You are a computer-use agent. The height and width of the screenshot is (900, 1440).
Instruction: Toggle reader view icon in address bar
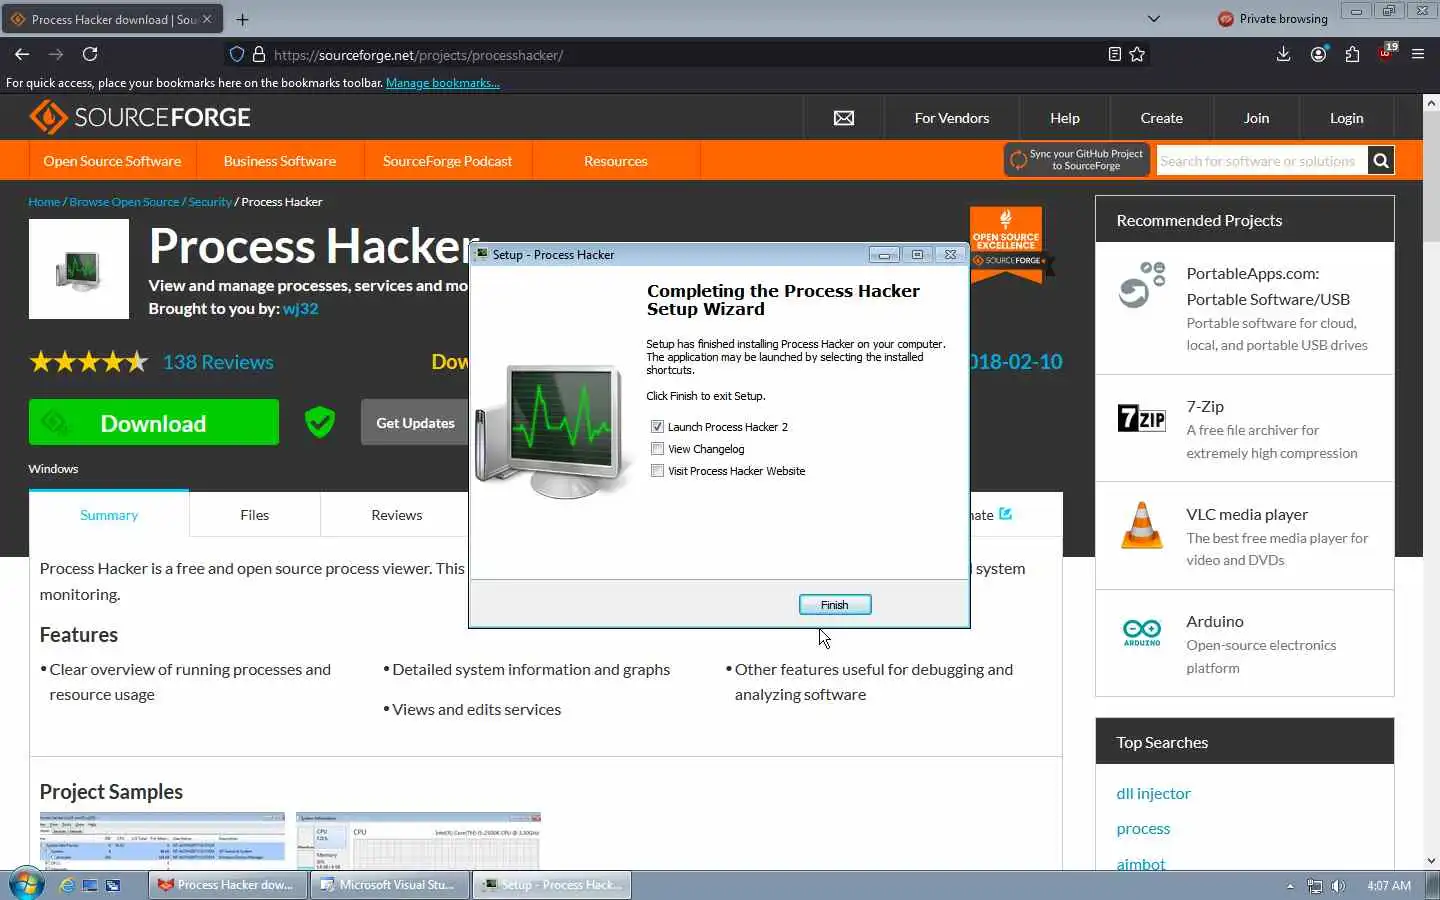tap(1115, 54)
